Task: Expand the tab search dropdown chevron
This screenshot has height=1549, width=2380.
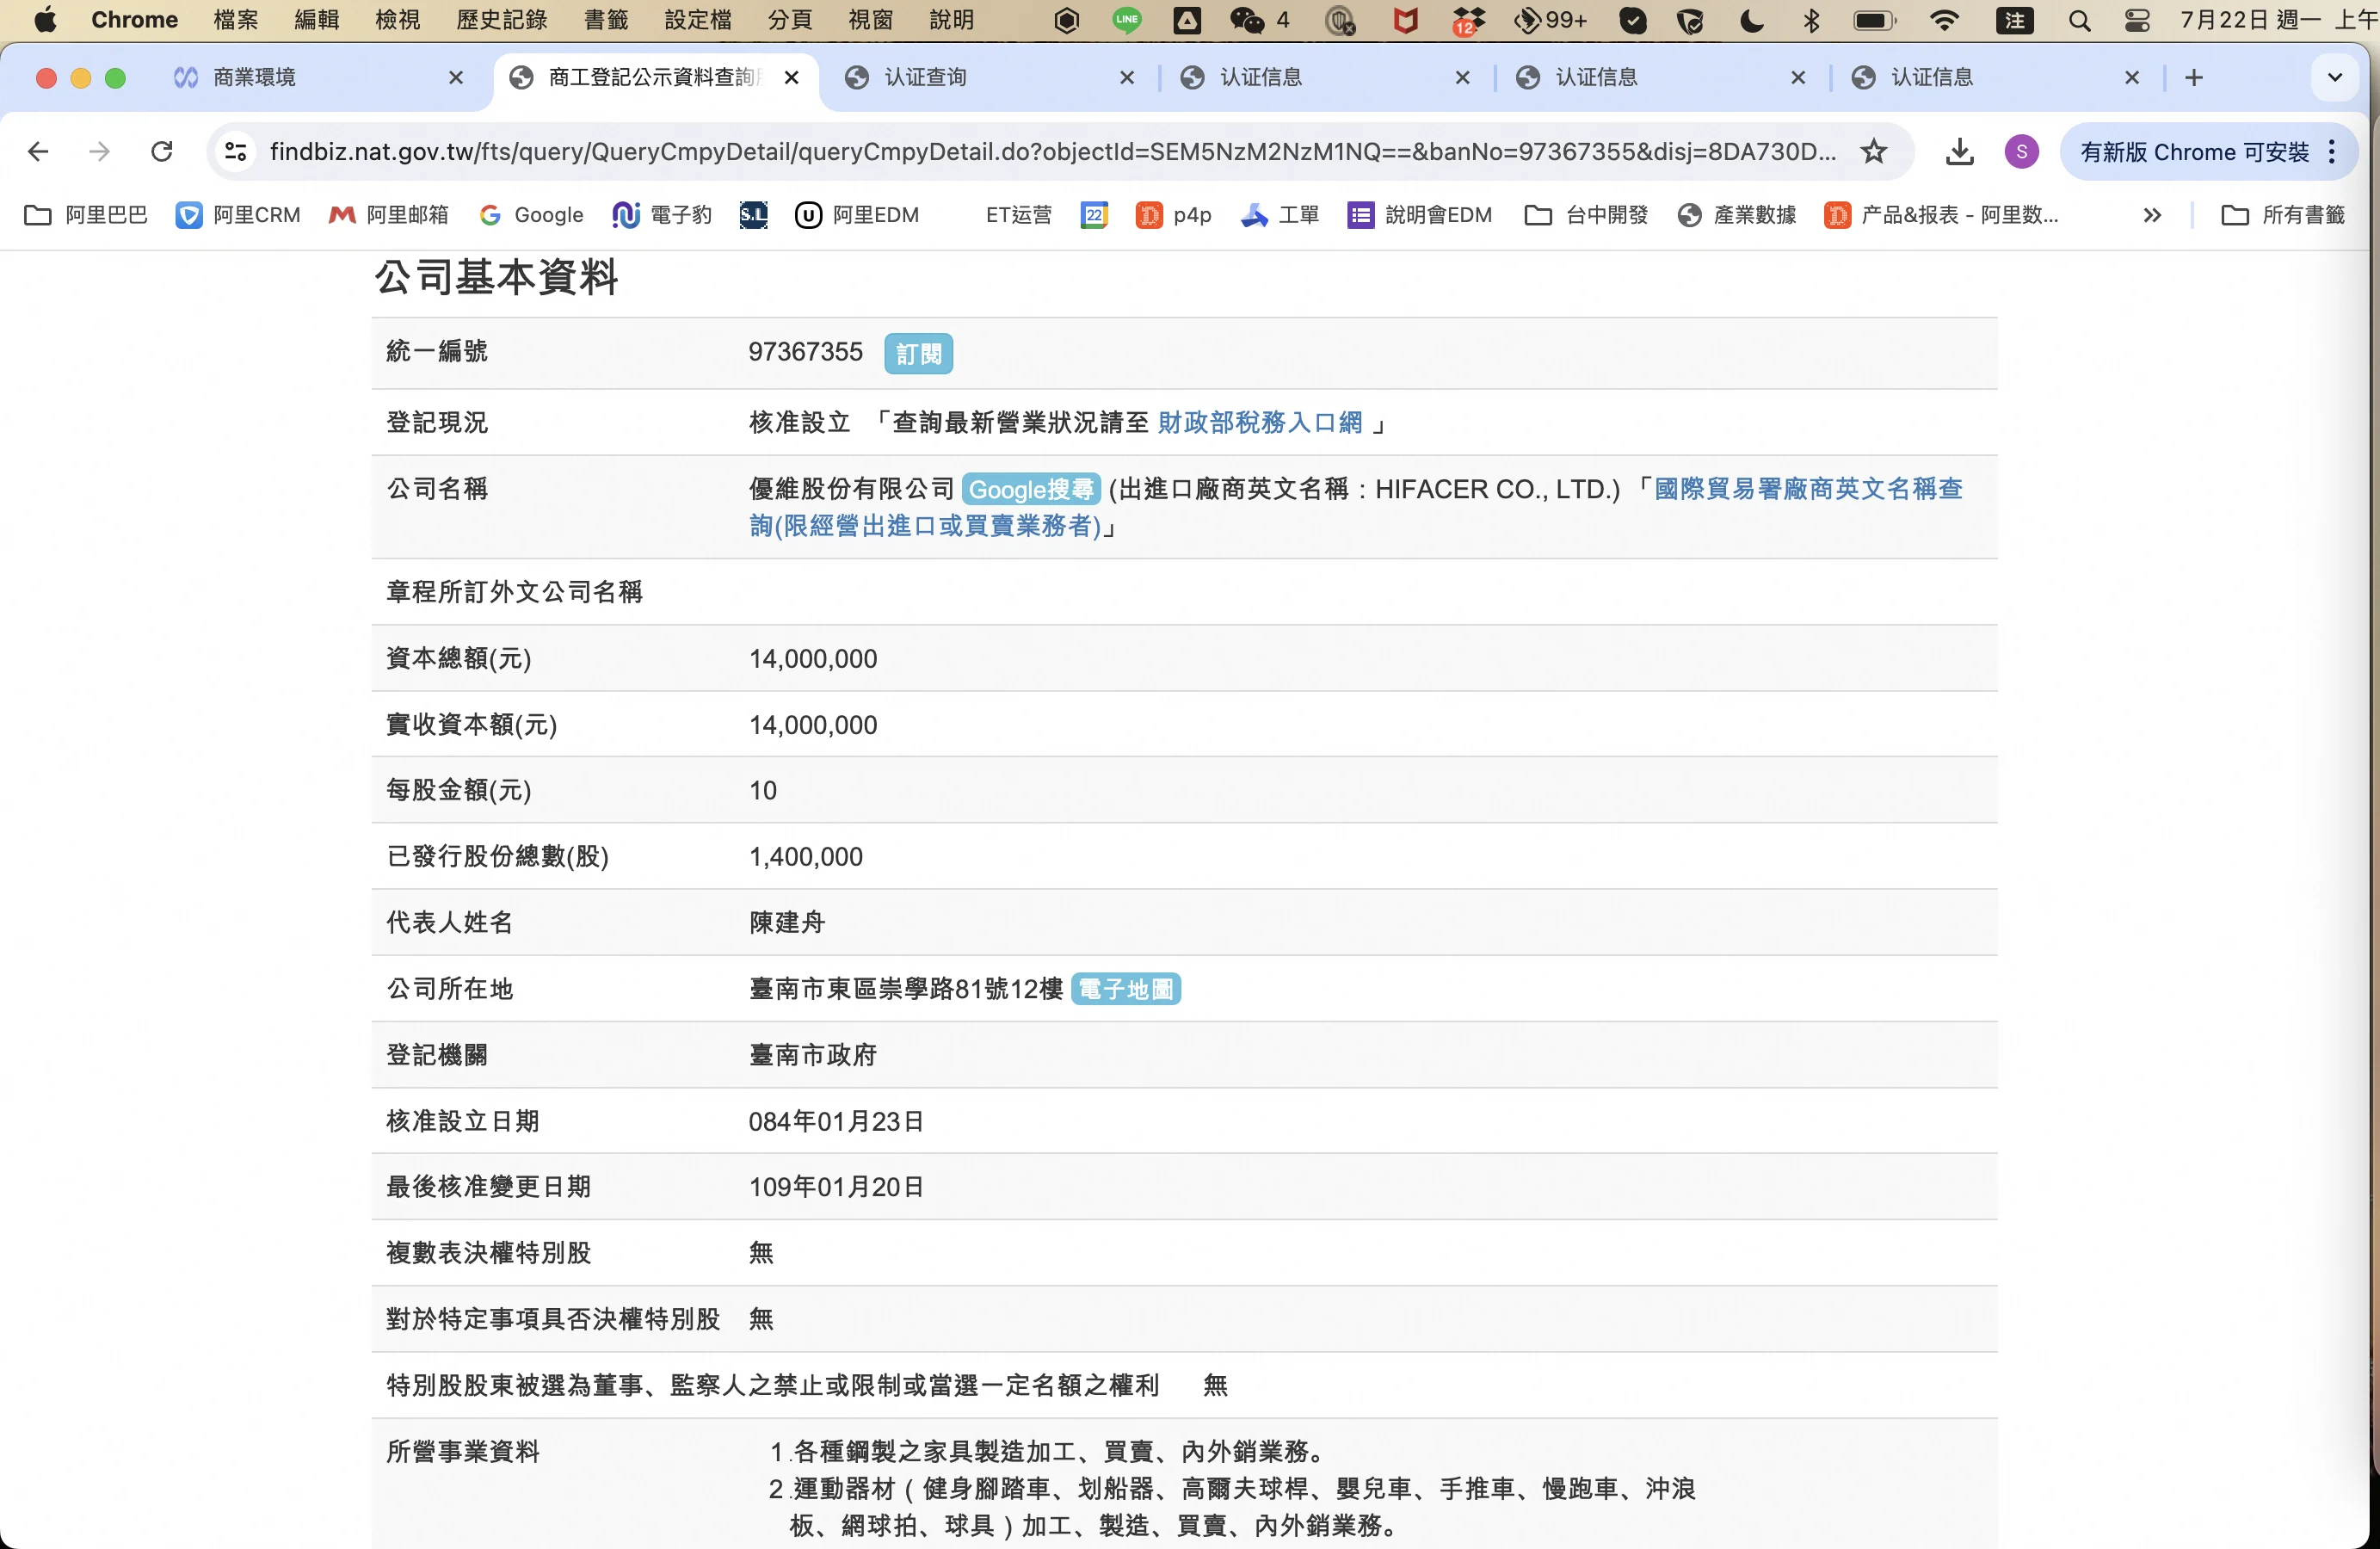Action: point(2334,77)
